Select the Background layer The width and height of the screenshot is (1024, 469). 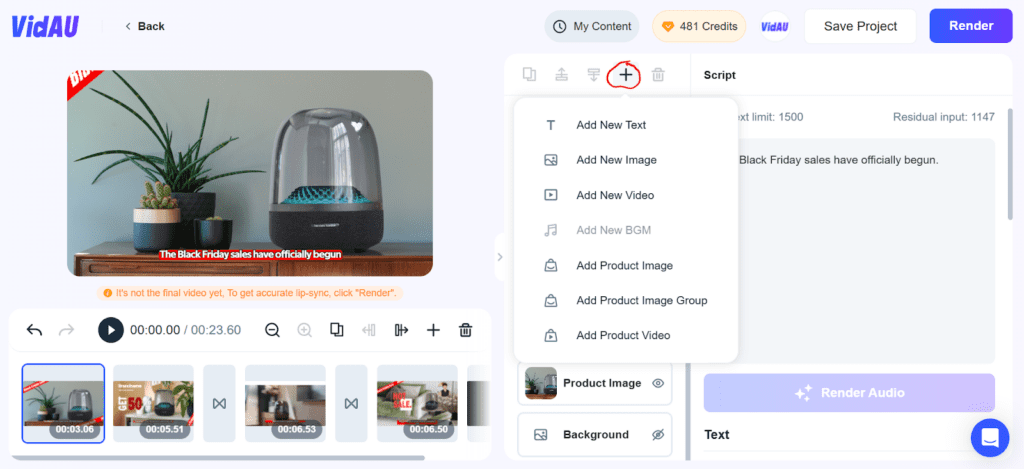[x=595, y=435]
